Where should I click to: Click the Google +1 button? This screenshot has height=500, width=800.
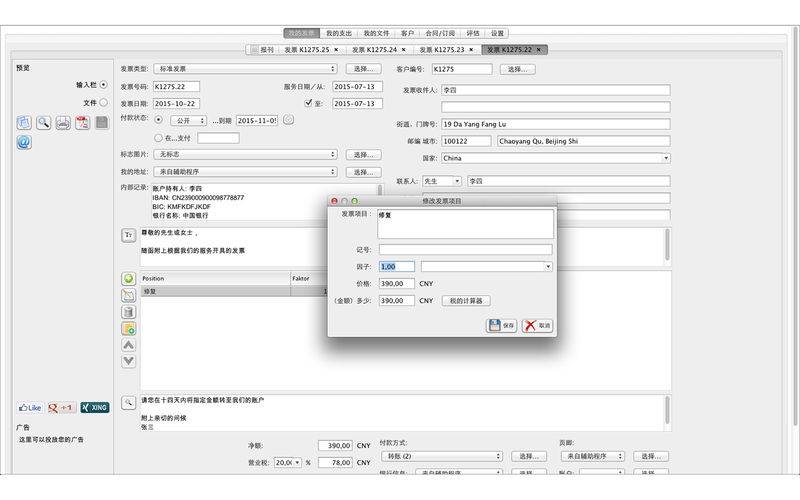pos(62,408)
